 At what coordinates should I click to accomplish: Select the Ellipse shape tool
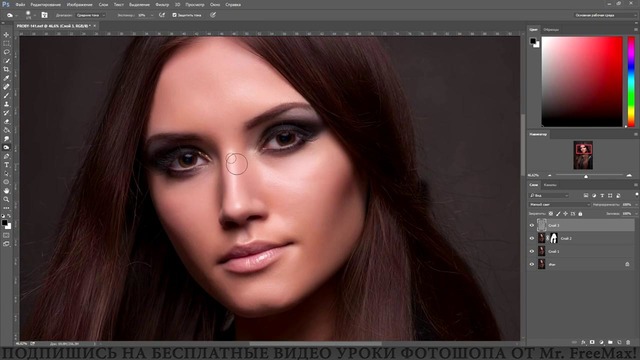[x=6, y=182]
